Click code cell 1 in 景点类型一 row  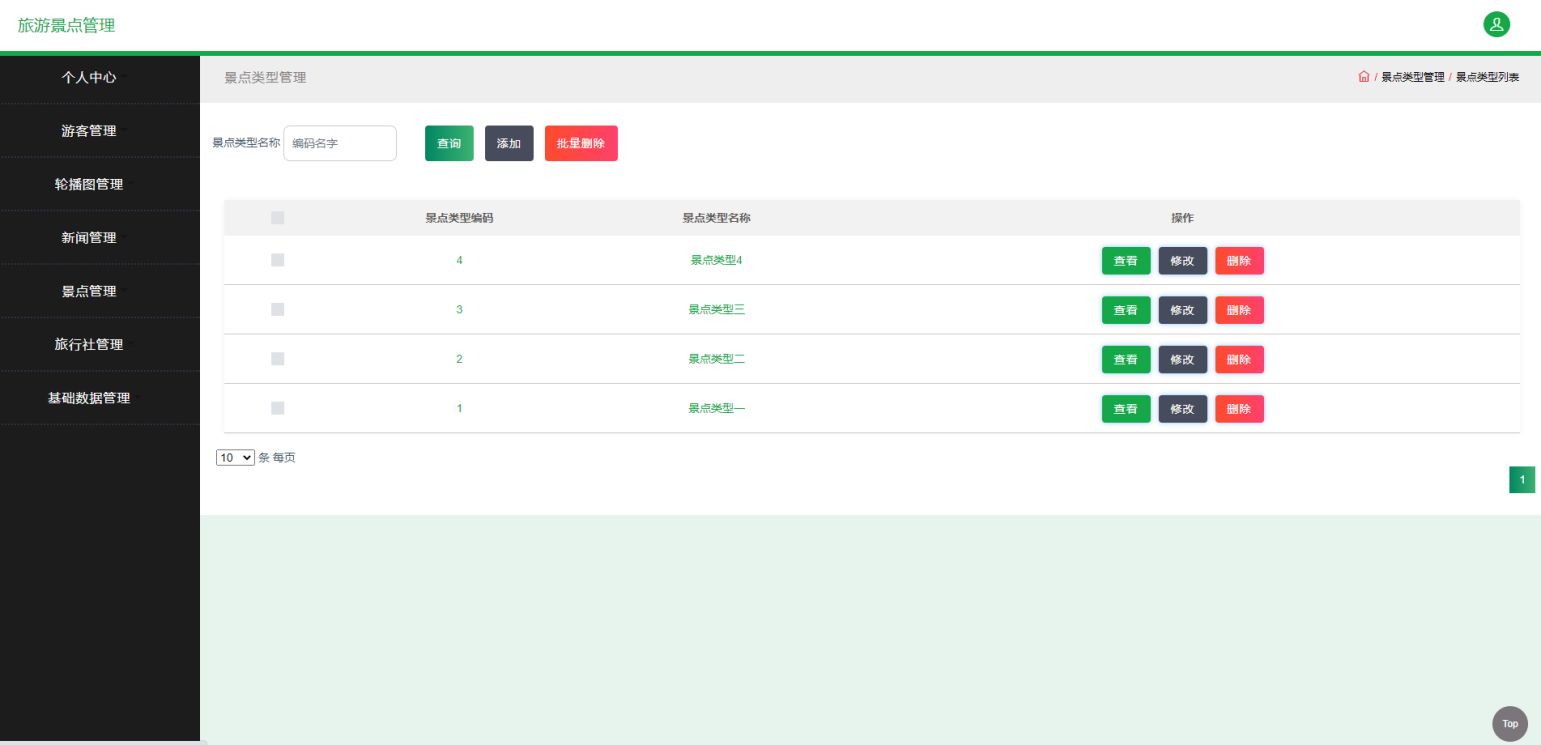459,408
